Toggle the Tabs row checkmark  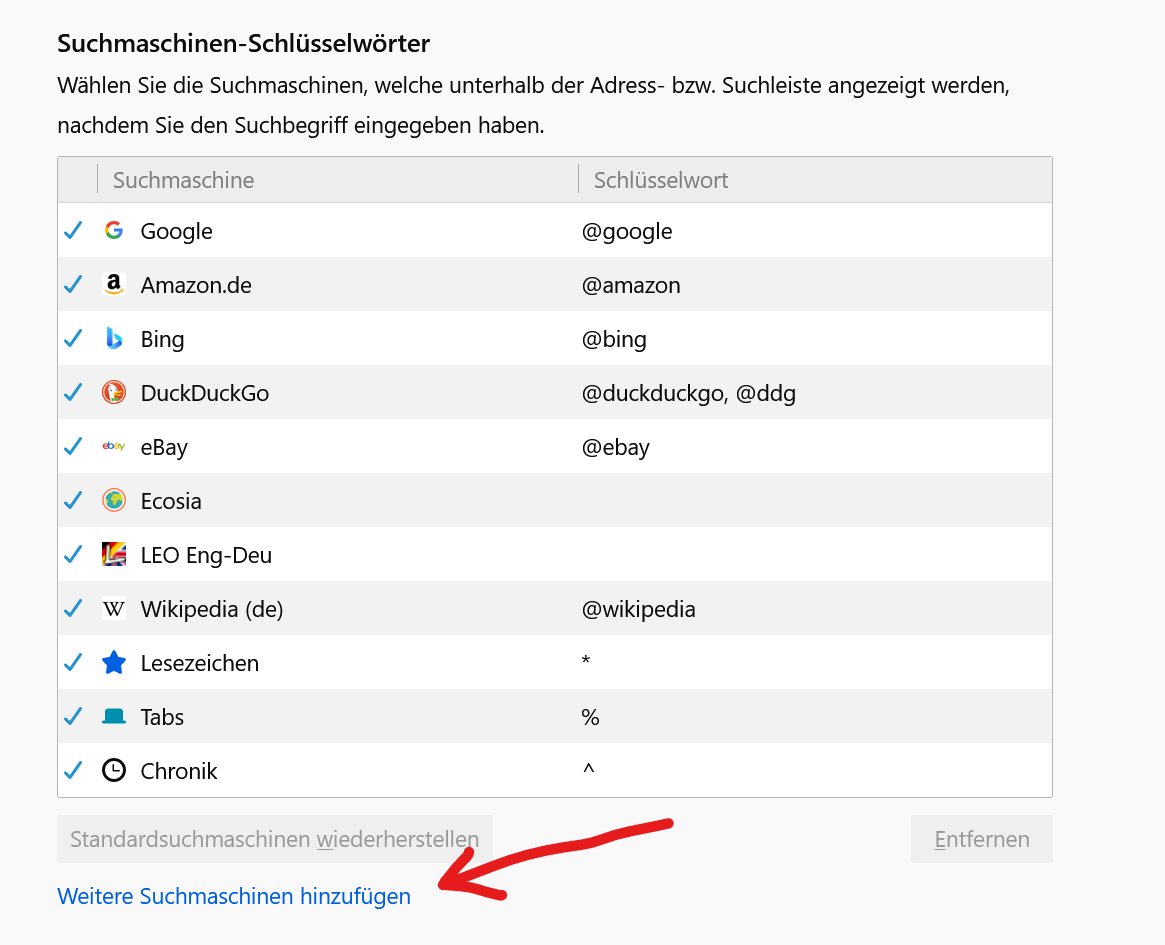click(x=73, y=717)
